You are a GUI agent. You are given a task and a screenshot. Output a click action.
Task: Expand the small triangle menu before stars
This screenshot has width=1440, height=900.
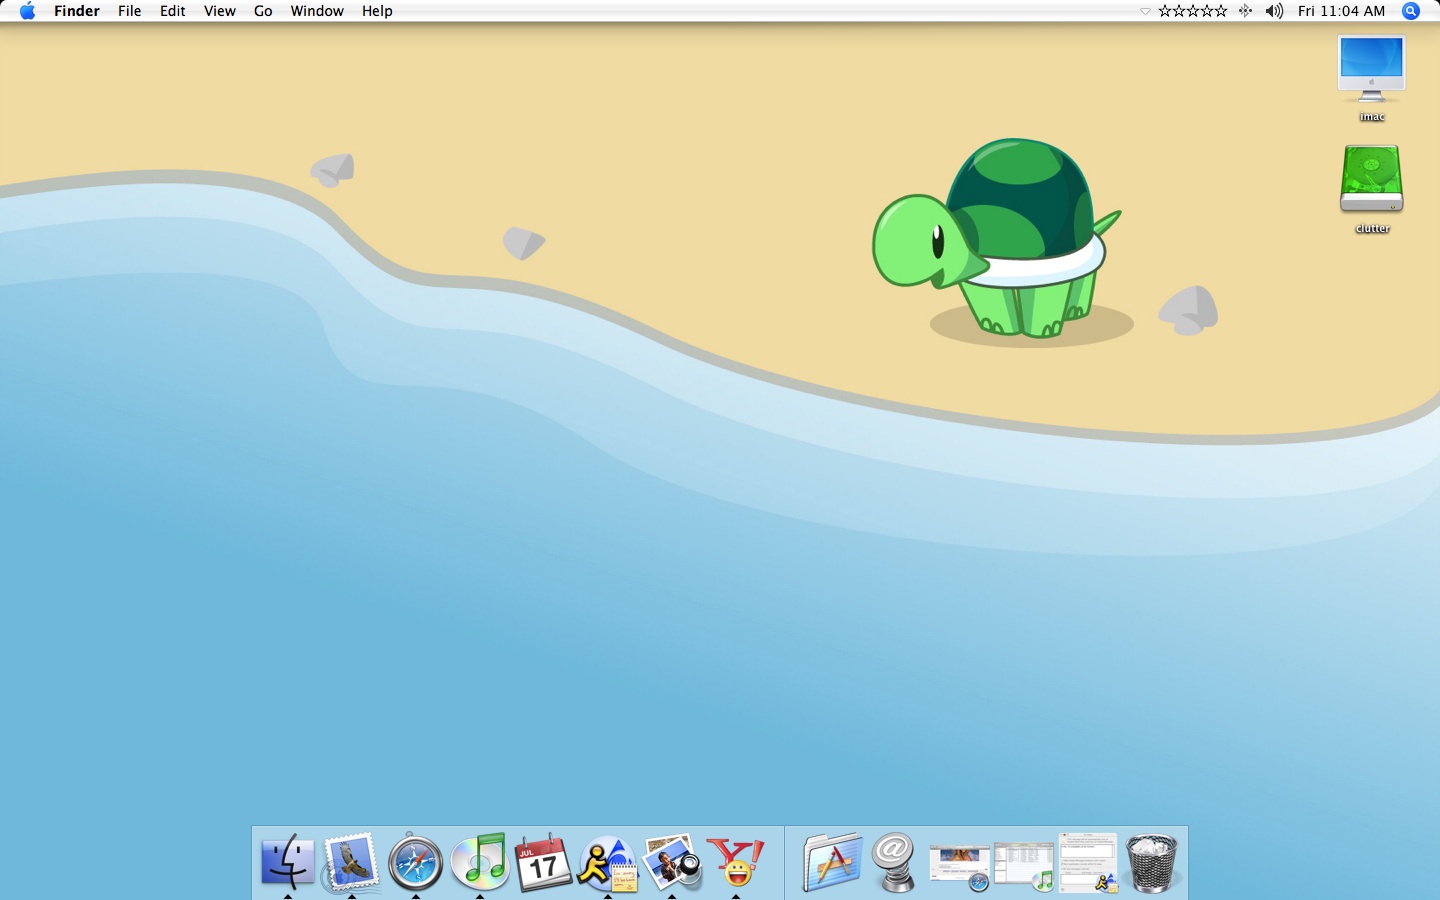pos(1145,11)
